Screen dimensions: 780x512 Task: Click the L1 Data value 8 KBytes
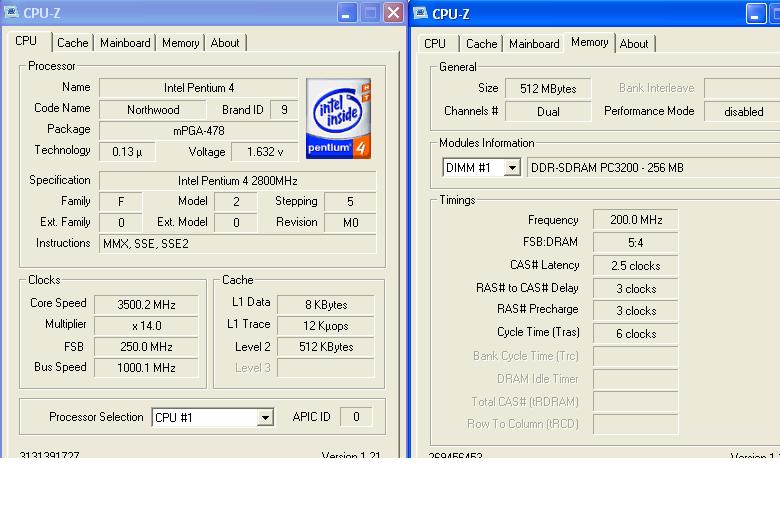pyautogui.click(x=326, y=305)
